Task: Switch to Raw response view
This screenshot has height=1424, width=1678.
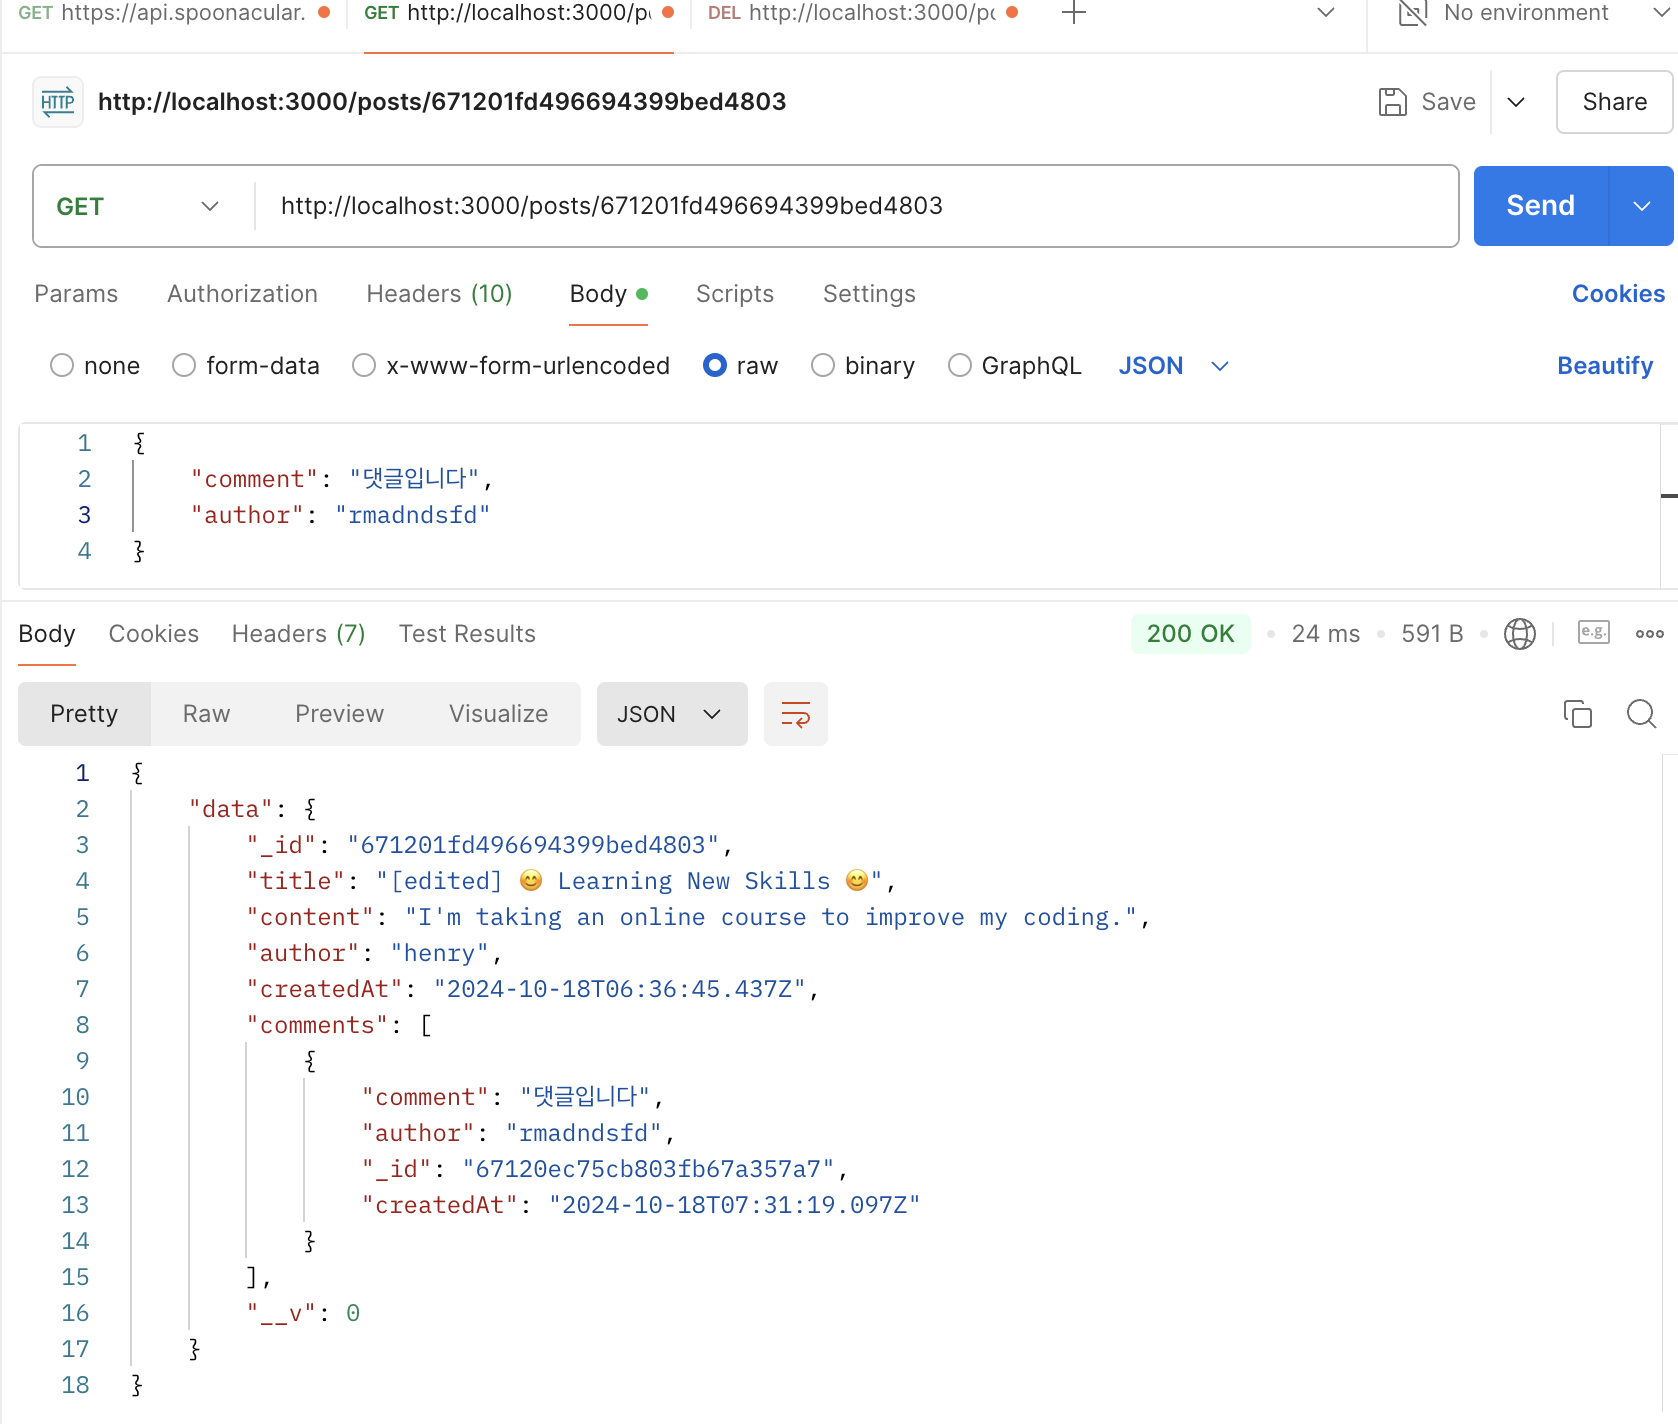Action: click(x=206, y=714)
